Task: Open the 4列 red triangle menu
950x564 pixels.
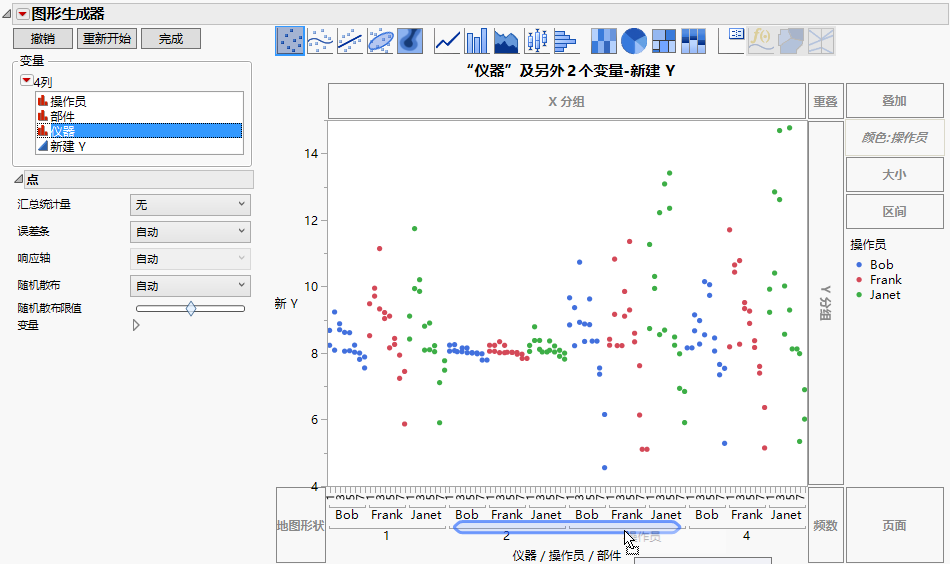Action: pyautogui.click(x=27, y=81)
